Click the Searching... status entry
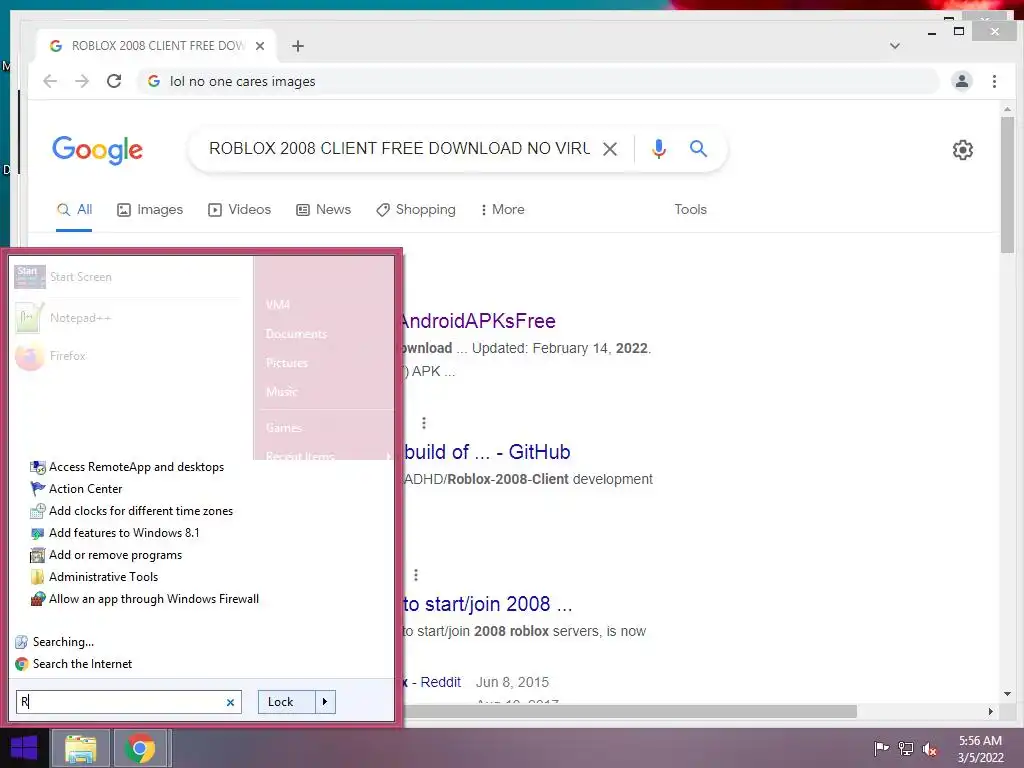 pos(55,642)
